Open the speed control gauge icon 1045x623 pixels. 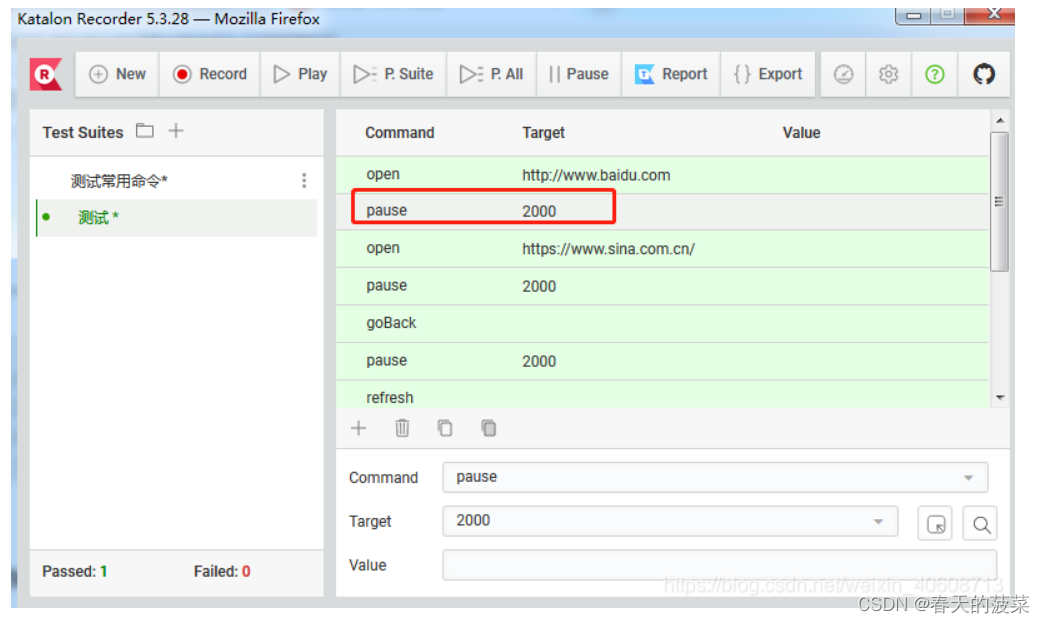[843, 74]
